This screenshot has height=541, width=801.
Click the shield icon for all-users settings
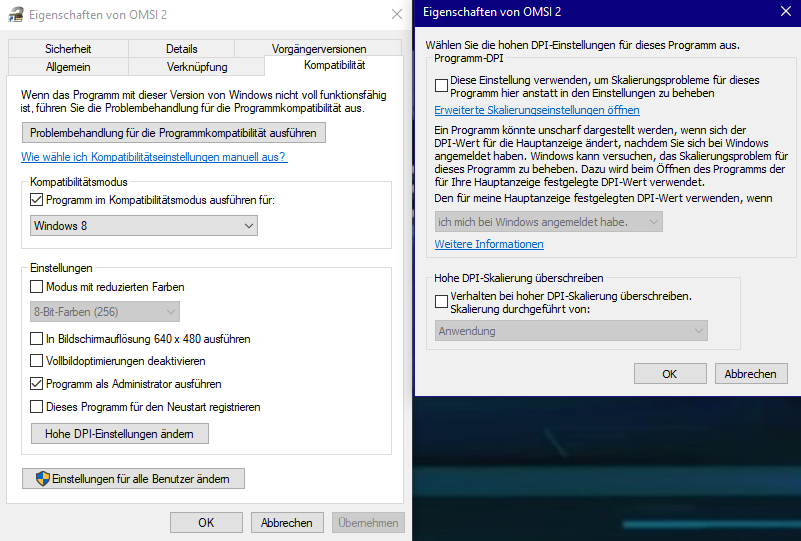point(43,479)
